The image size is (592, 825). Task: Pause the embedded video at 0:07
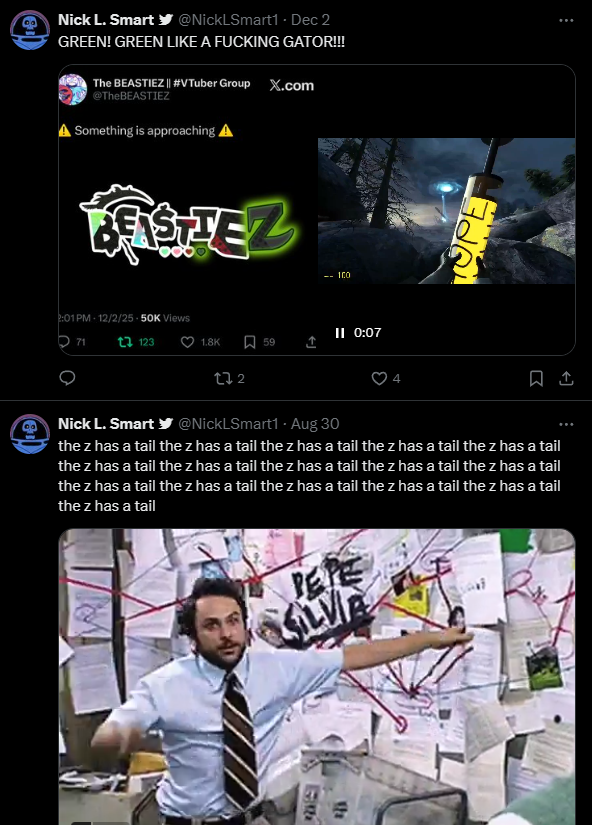tap(340, 333)
